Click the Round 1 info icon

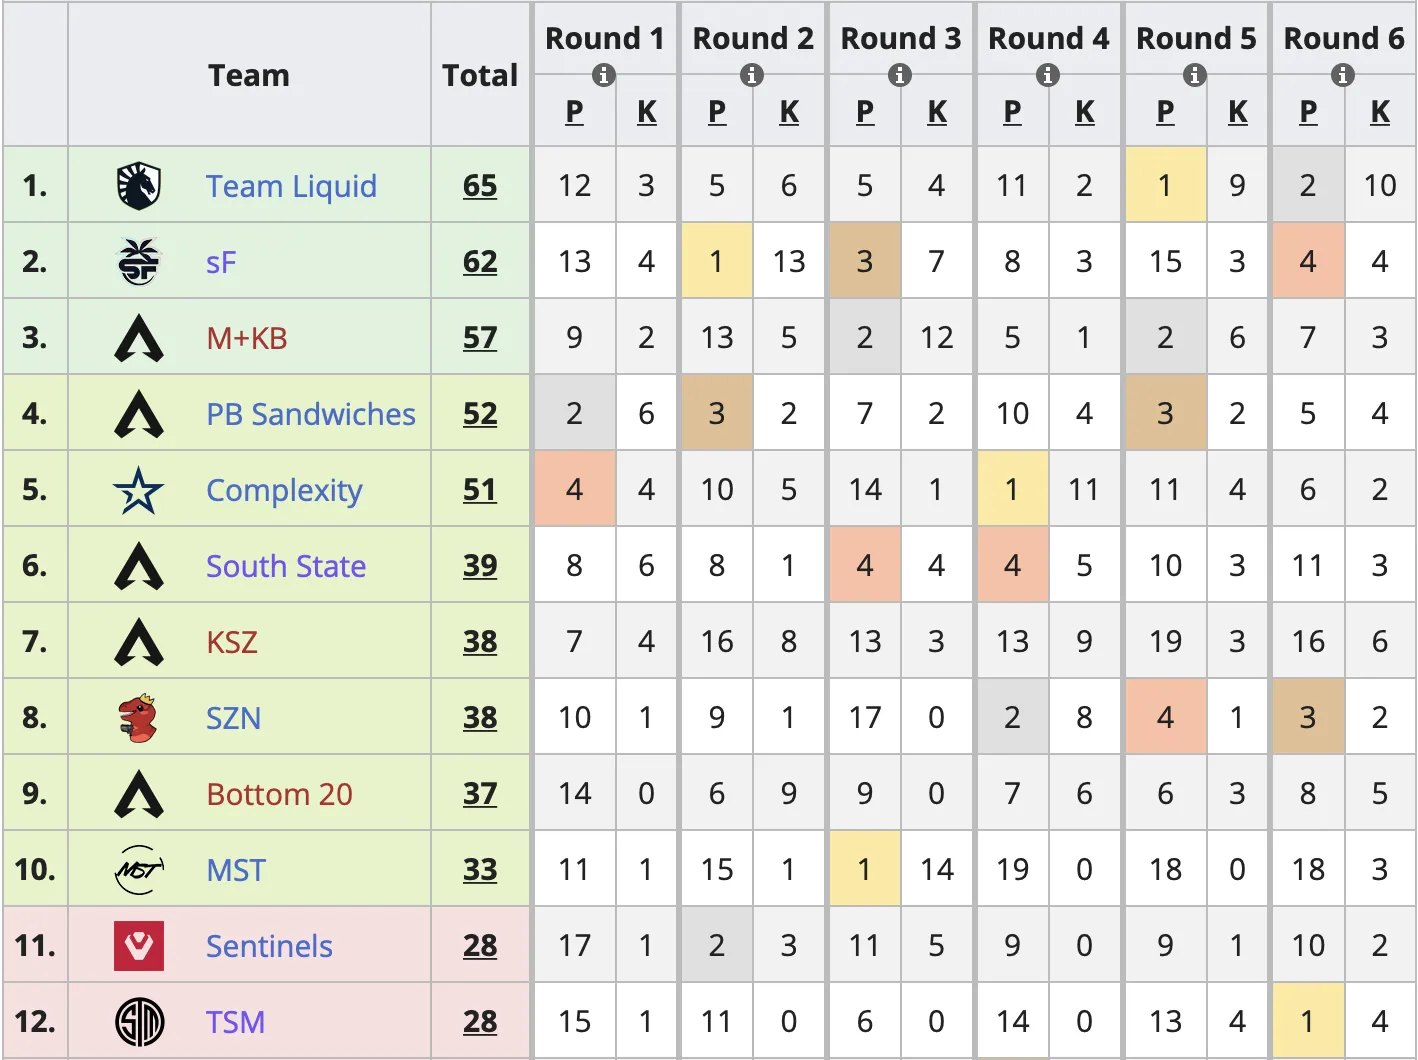(604, 75)
